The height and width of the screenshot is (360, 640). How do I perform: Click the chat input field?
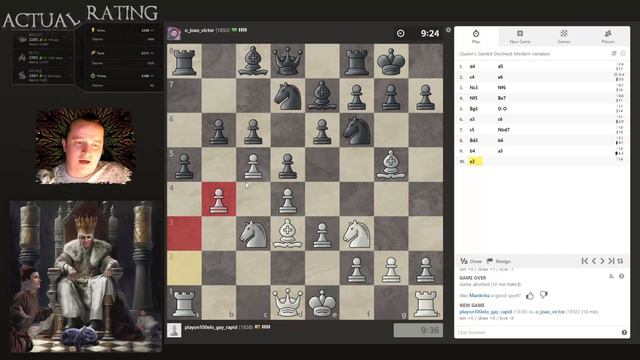pyautogui.click(x=538, y=333)
